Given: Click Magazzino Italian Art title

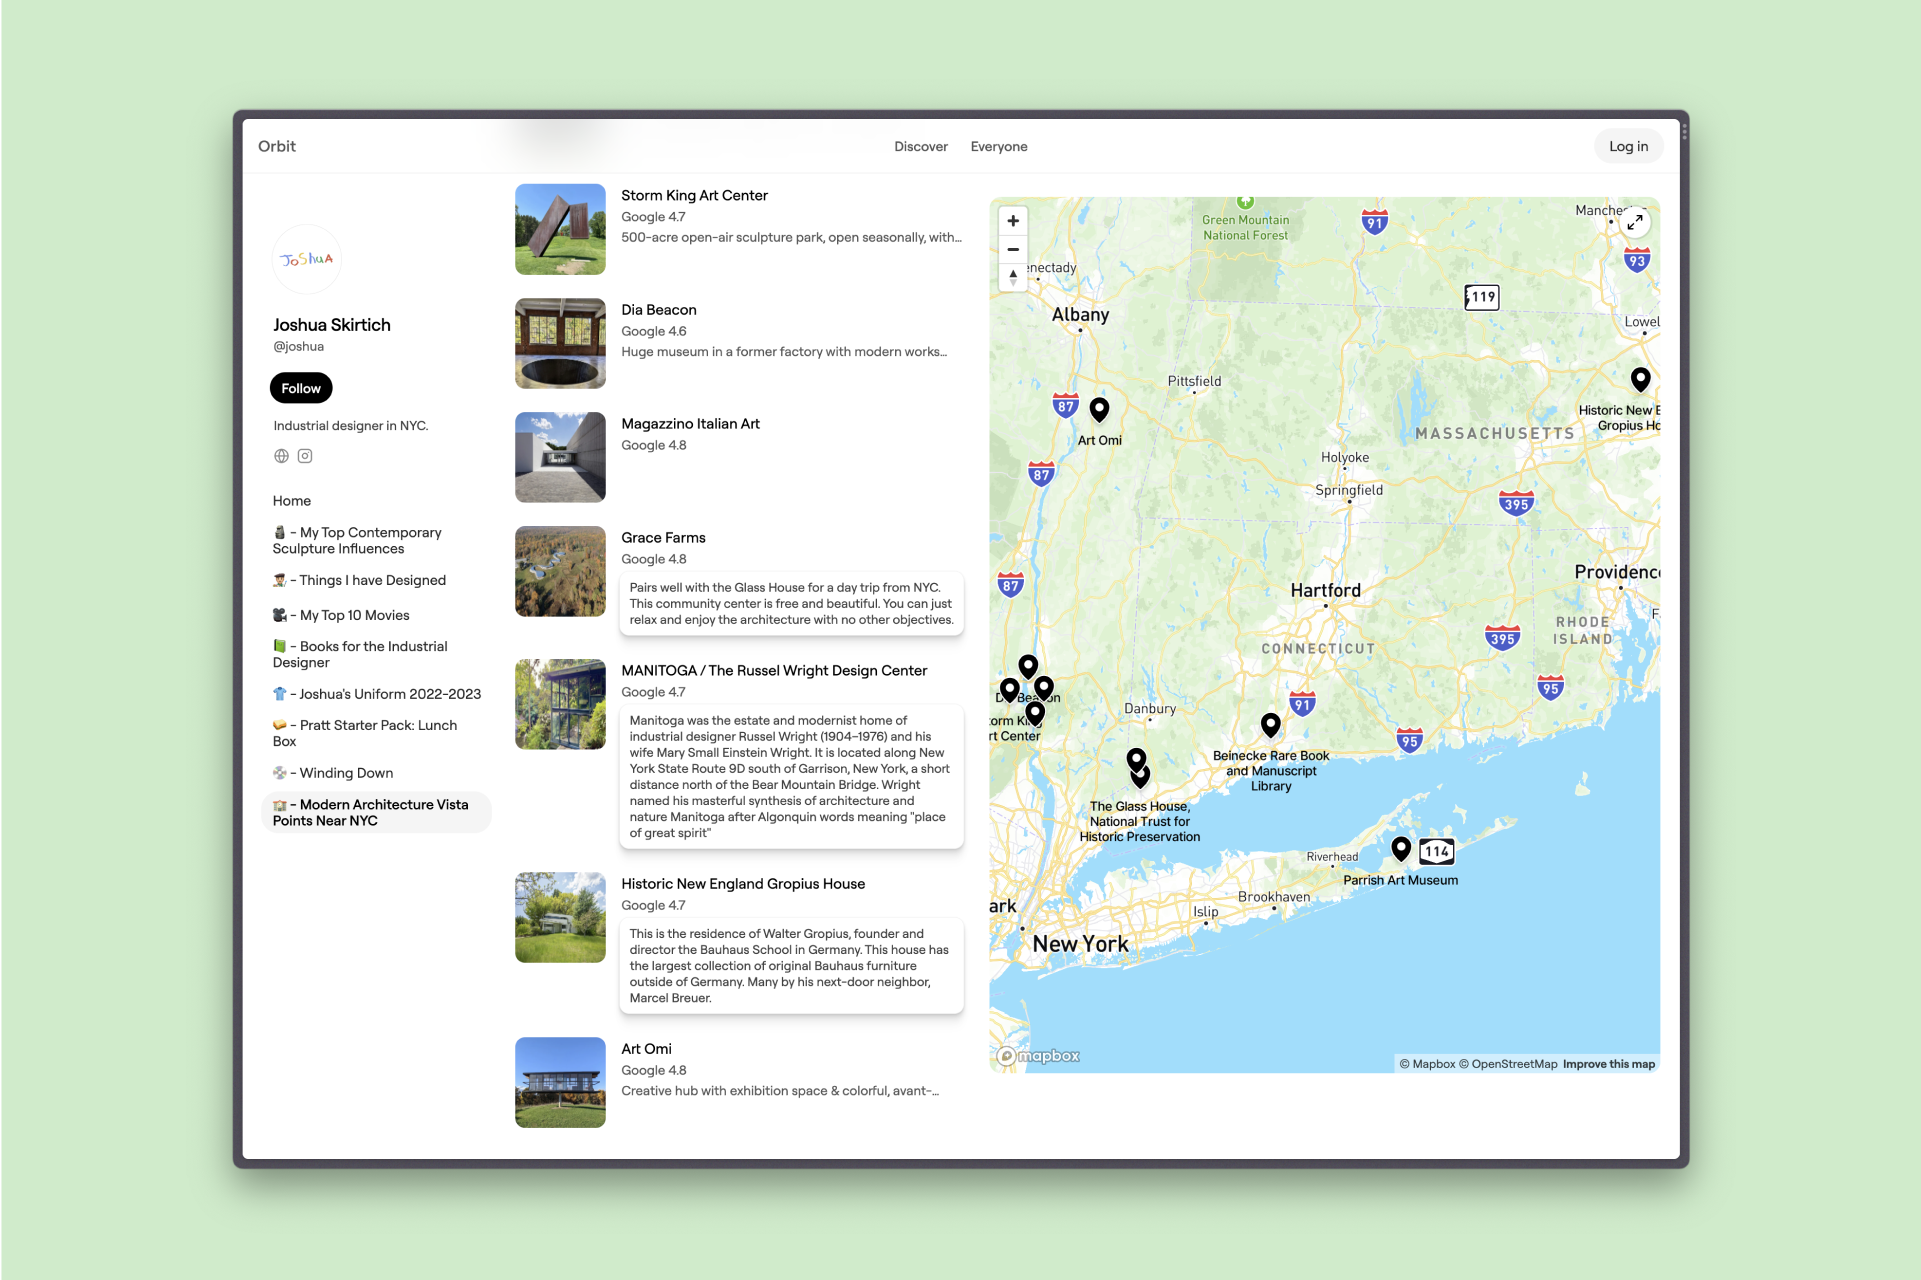Looking at the screenshot, I should point(690,424).
